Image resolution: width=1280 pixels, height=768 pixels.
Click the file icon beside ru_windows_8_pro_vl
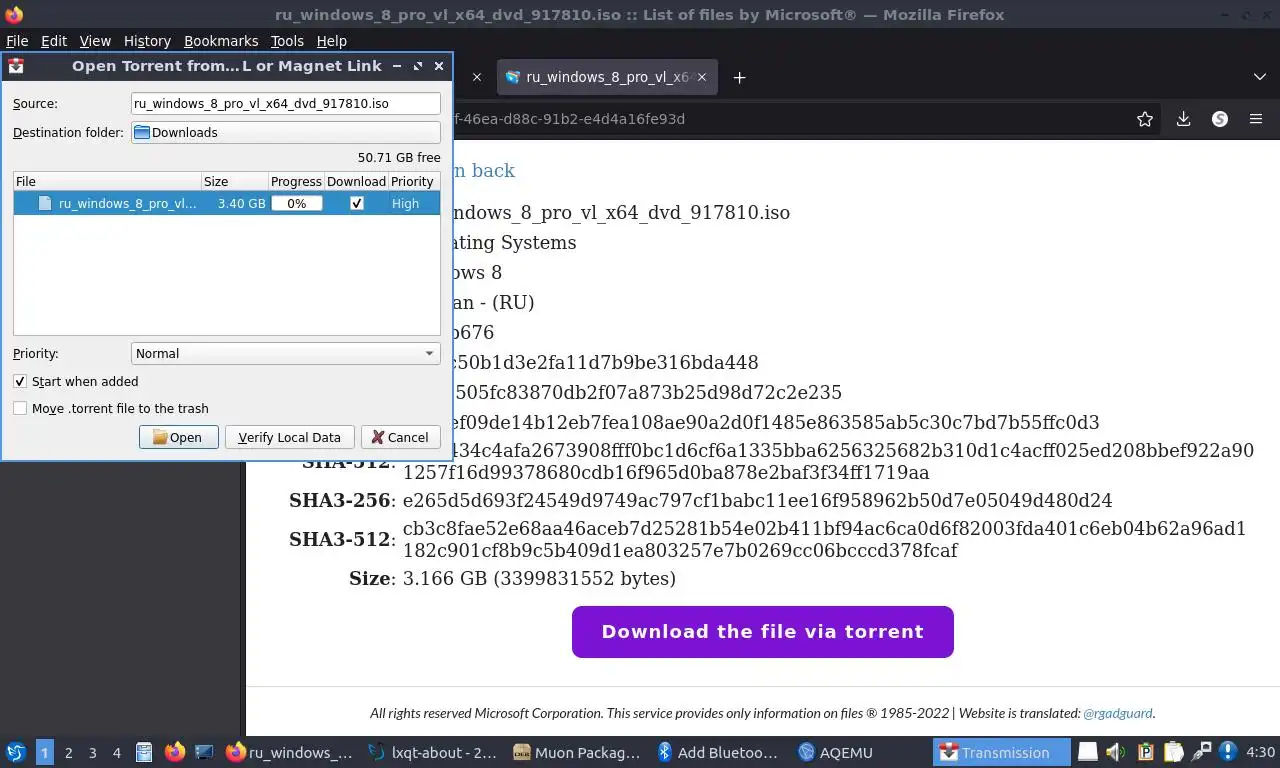(x=45, y=203)
